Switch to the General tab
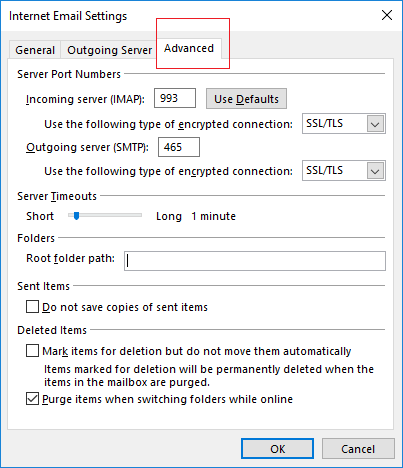Screen dimensions: 403x468 [x=35, y=50]
